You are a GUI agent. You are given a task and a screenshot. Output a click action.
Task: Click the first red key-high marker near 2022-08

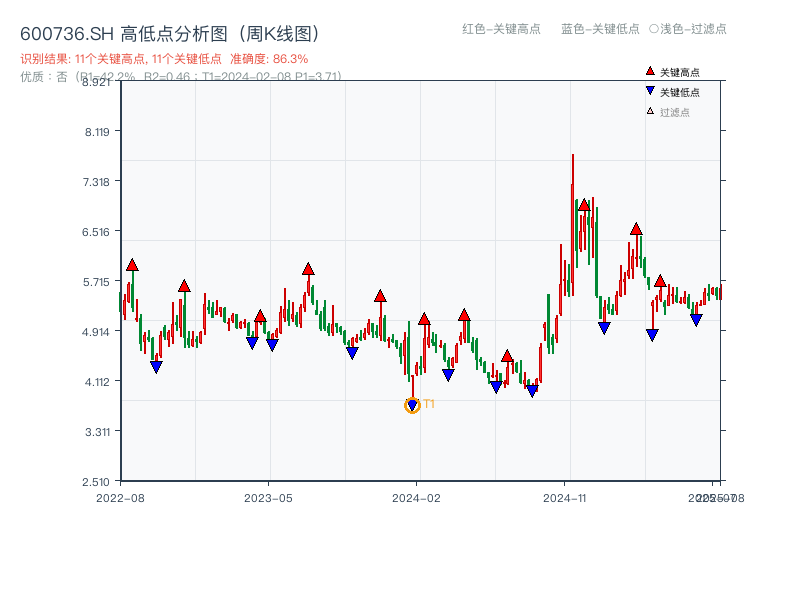130,265
